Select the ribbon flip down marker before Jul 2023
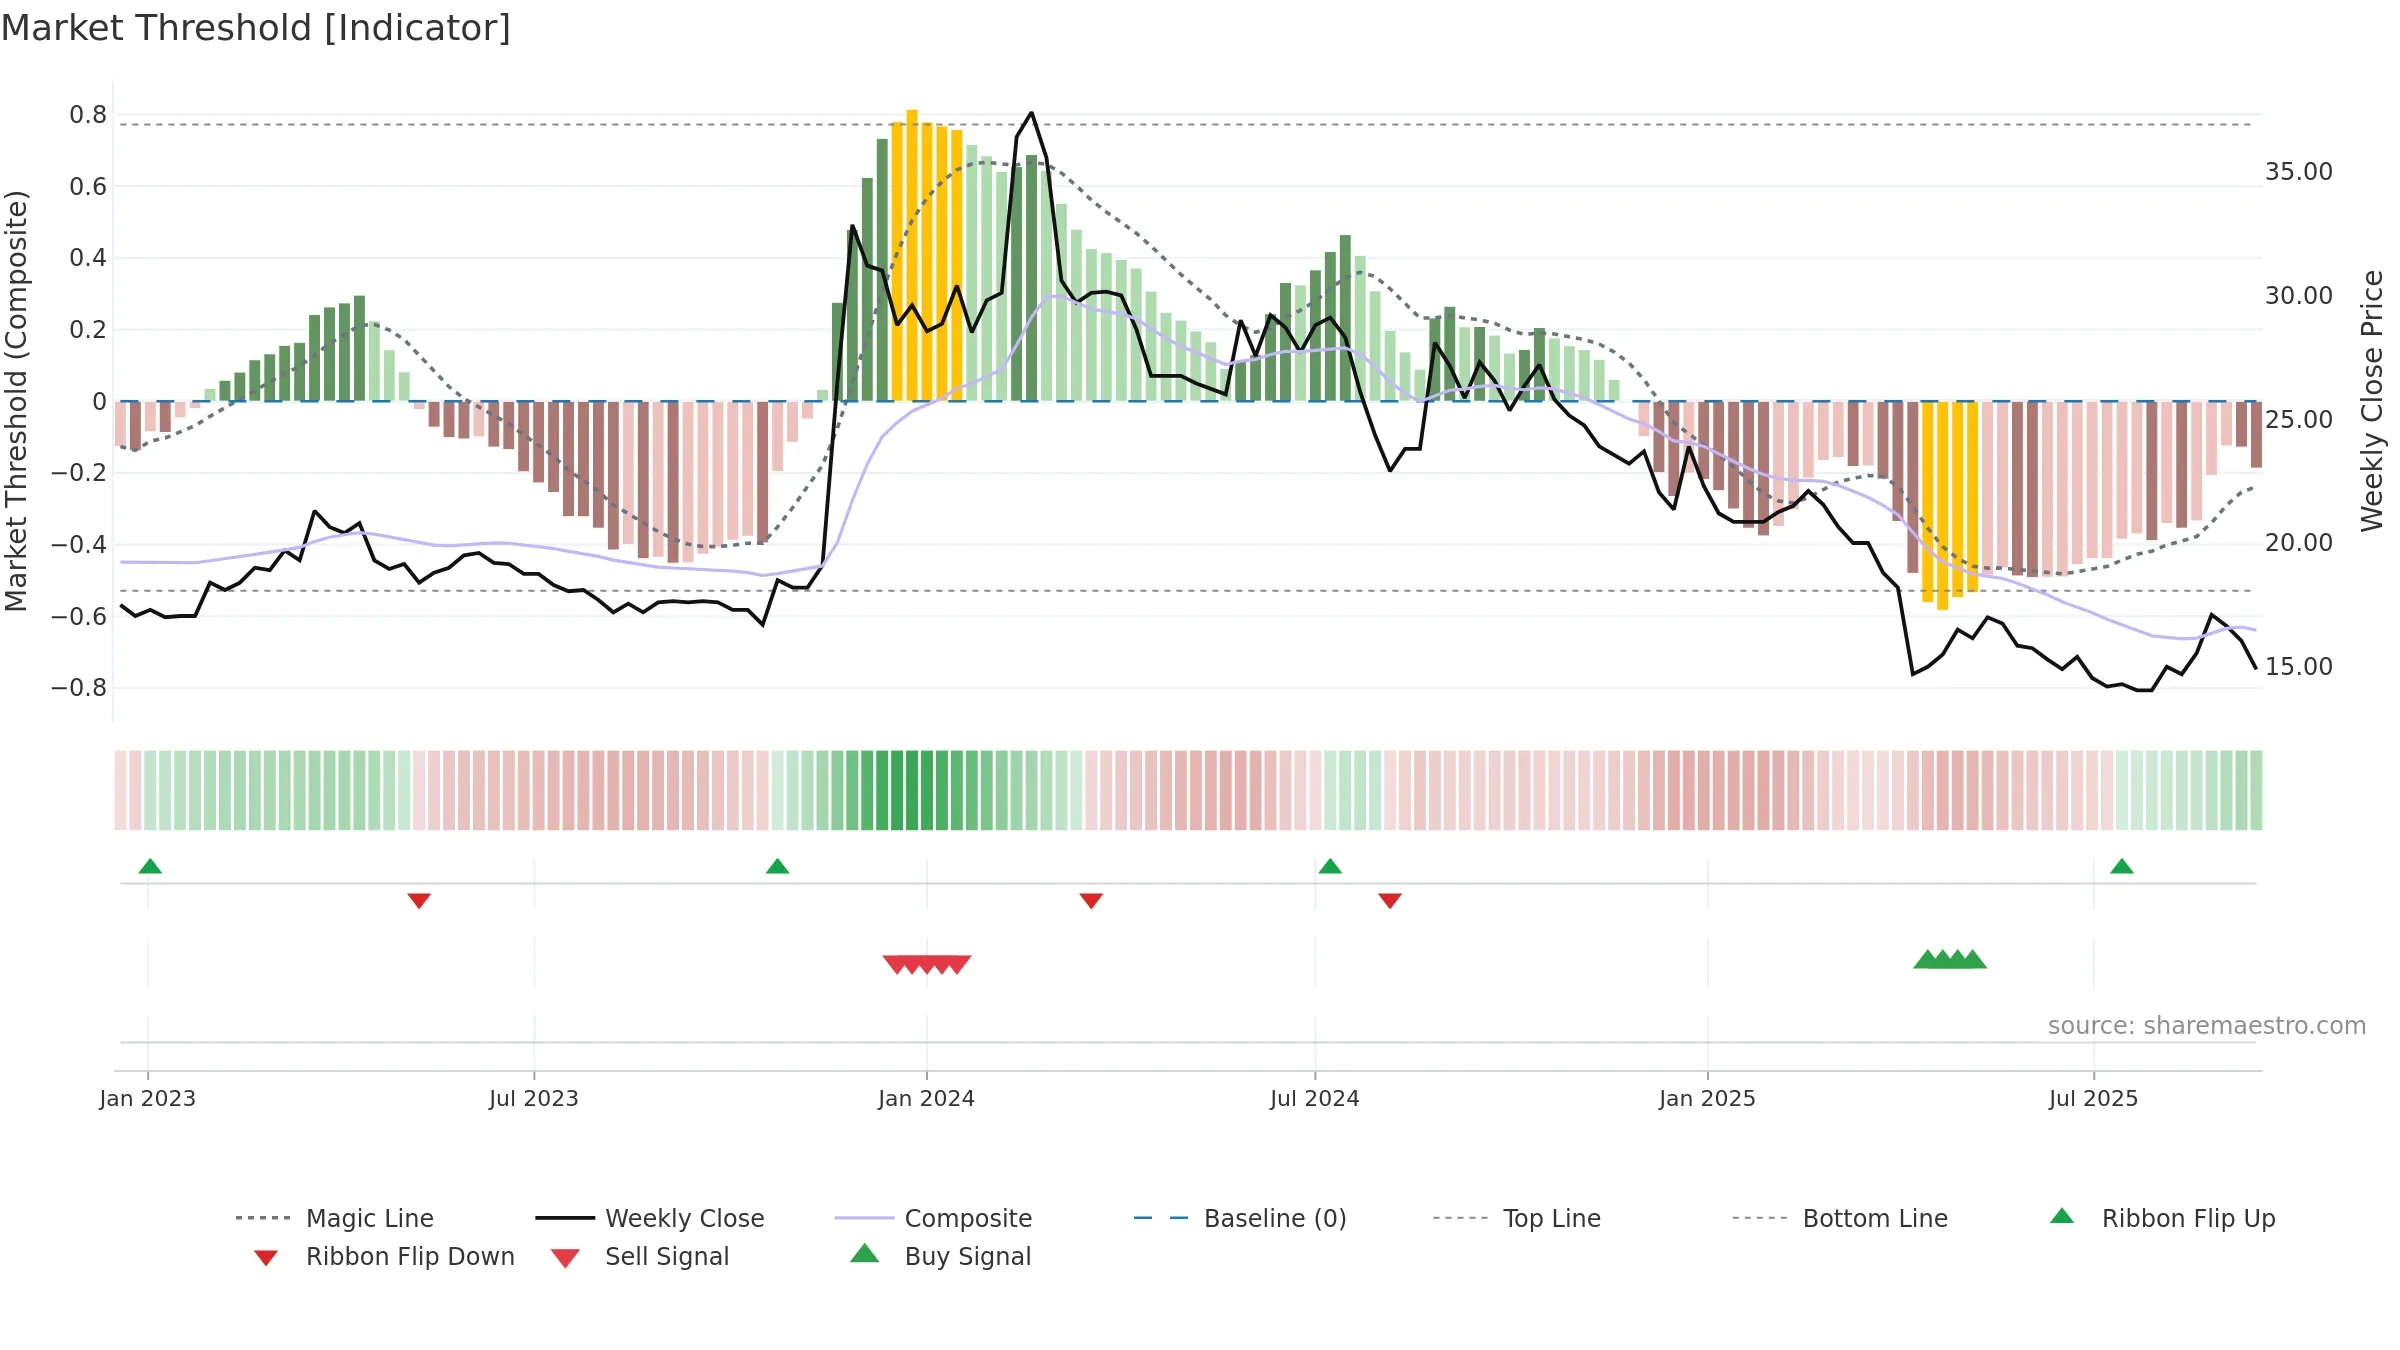The image size is (2400, 1350). tap(419, 901)
